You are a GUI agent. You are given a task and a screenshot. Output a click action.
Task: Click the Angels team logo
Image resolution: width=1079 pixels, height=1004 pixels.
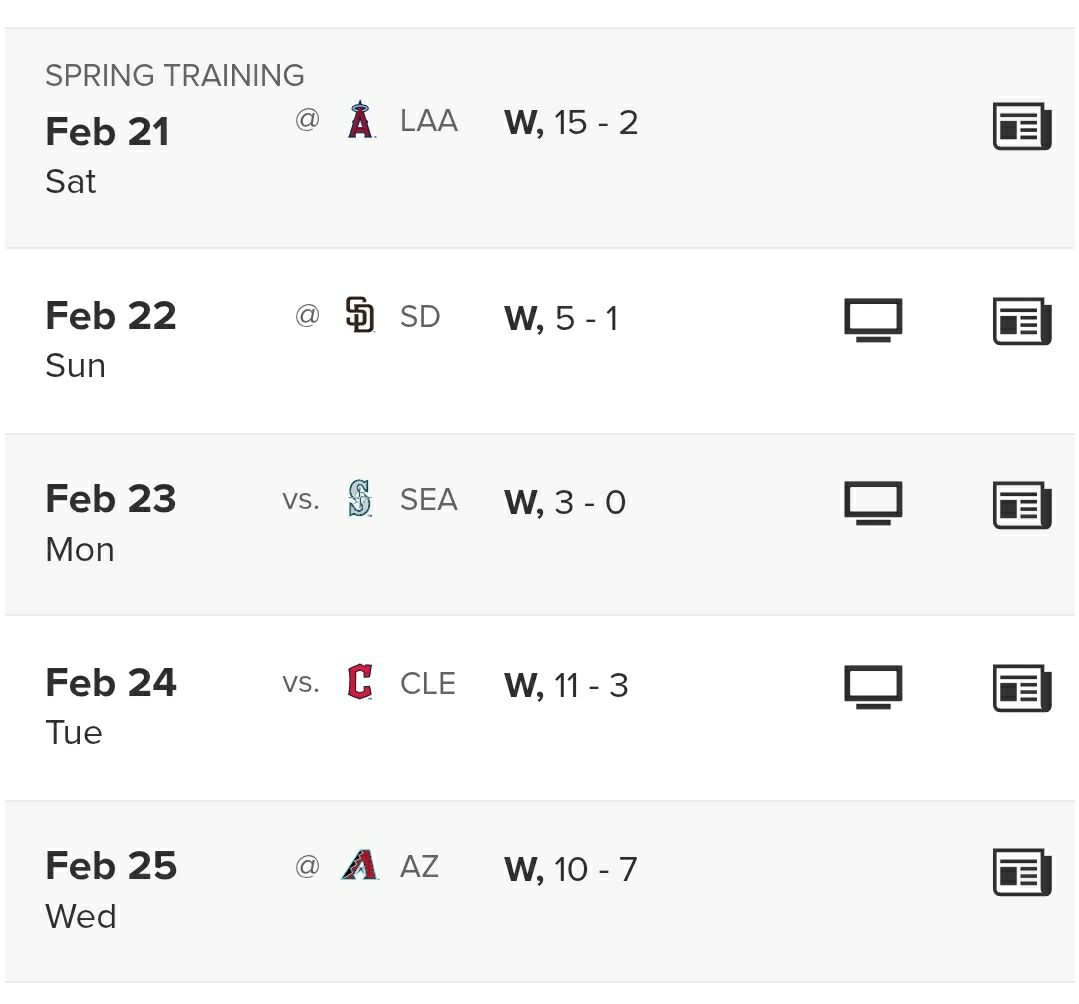tap(360, 121)
